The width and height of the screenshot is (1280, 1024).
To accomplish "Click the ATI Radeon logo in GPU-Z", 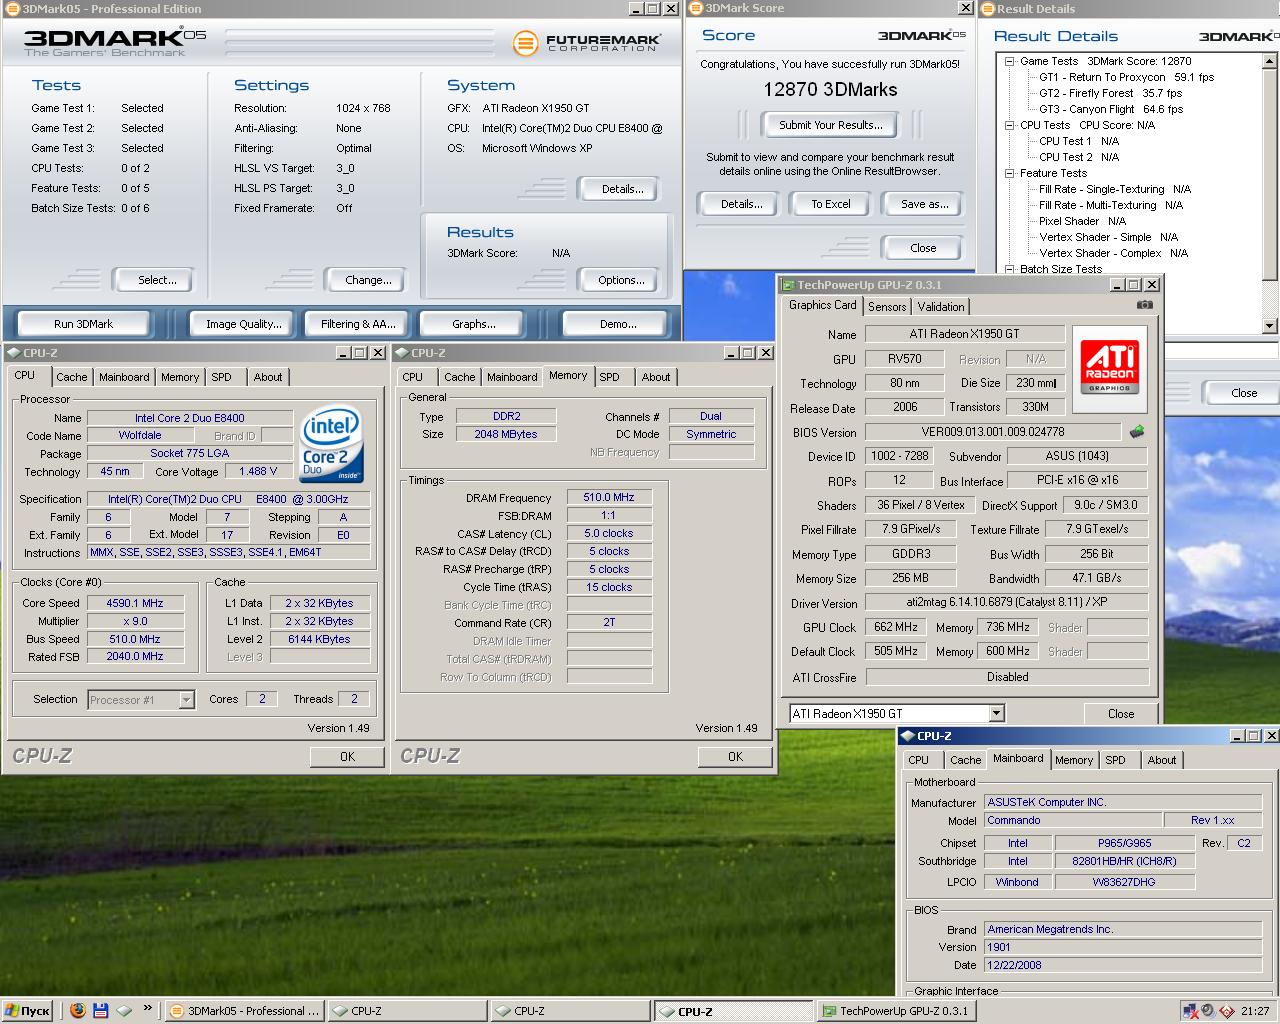I will pyautogui.click(x=1110, y=368).
